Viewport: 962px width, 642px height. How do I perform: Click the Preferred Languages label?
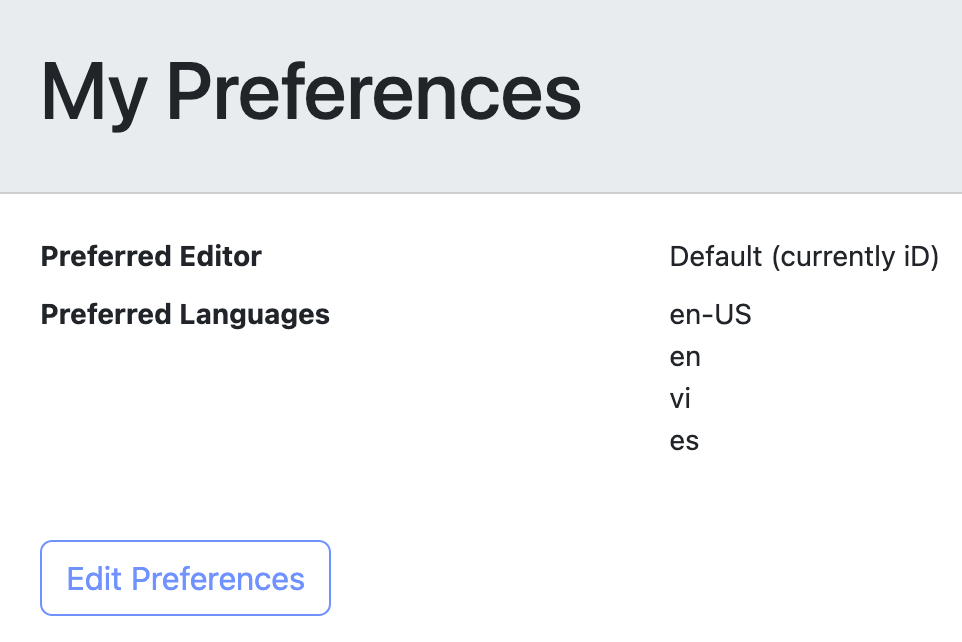[x=185, y=315]
